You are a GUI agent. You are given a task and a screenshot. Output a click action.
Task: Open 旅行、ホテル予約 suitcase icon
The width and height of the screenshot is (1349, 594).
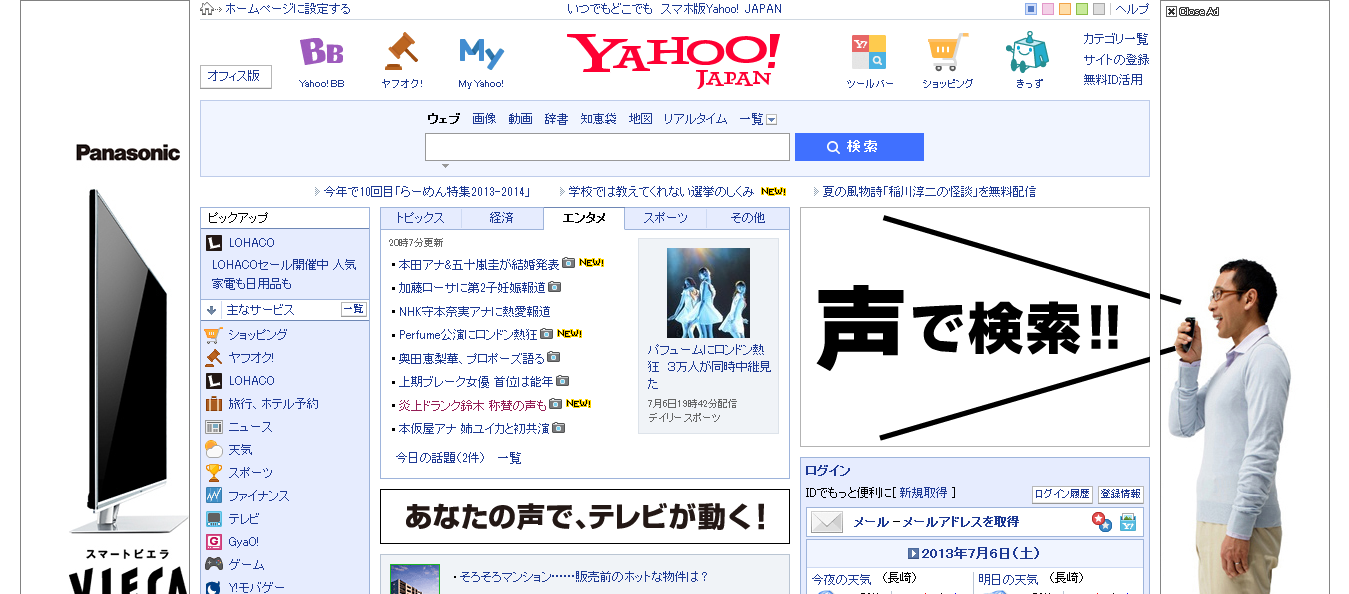tap(213, 404)
